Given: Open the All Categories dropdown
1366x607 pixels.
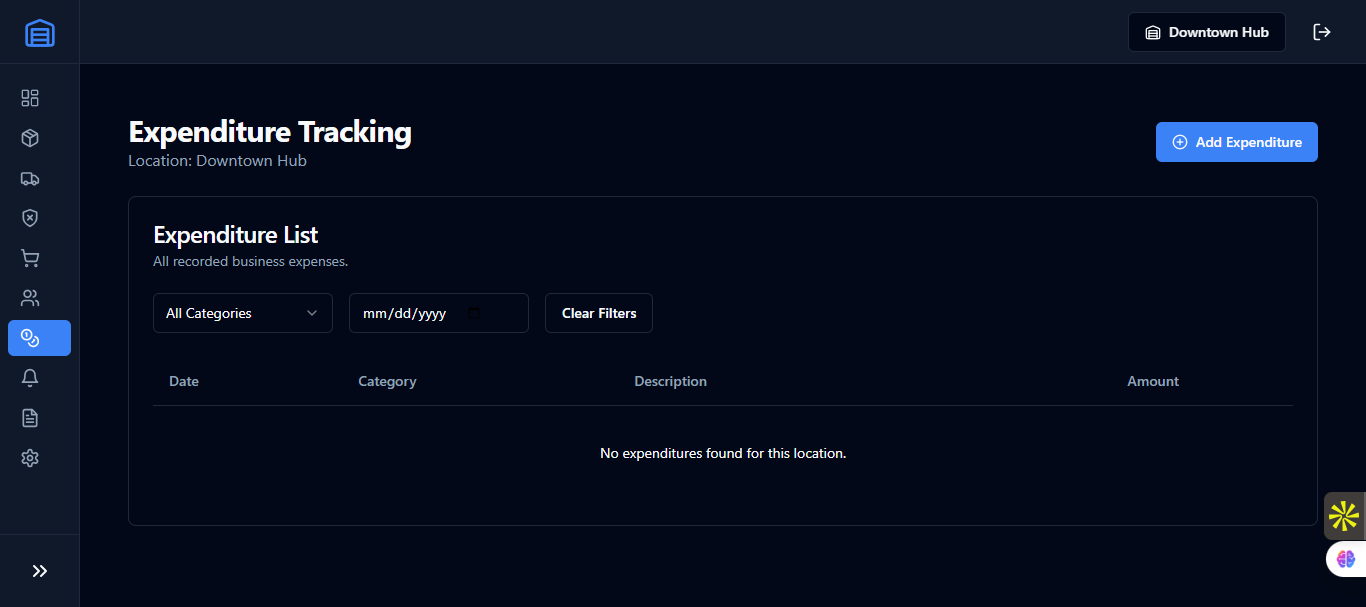Looking at the screenshot, I should click(x=242, y=313).
